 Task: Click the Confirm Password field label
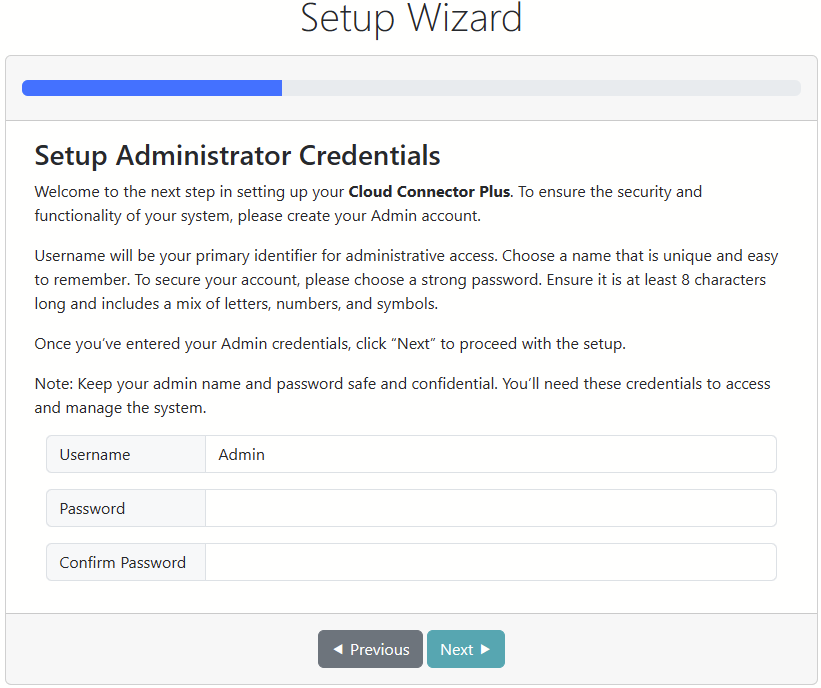click(x=123, y=563)
